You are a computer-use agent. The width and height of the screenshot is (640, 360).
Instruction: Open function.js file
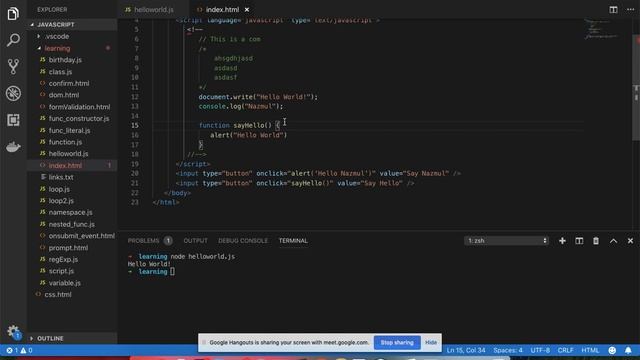tap(72, 142)
